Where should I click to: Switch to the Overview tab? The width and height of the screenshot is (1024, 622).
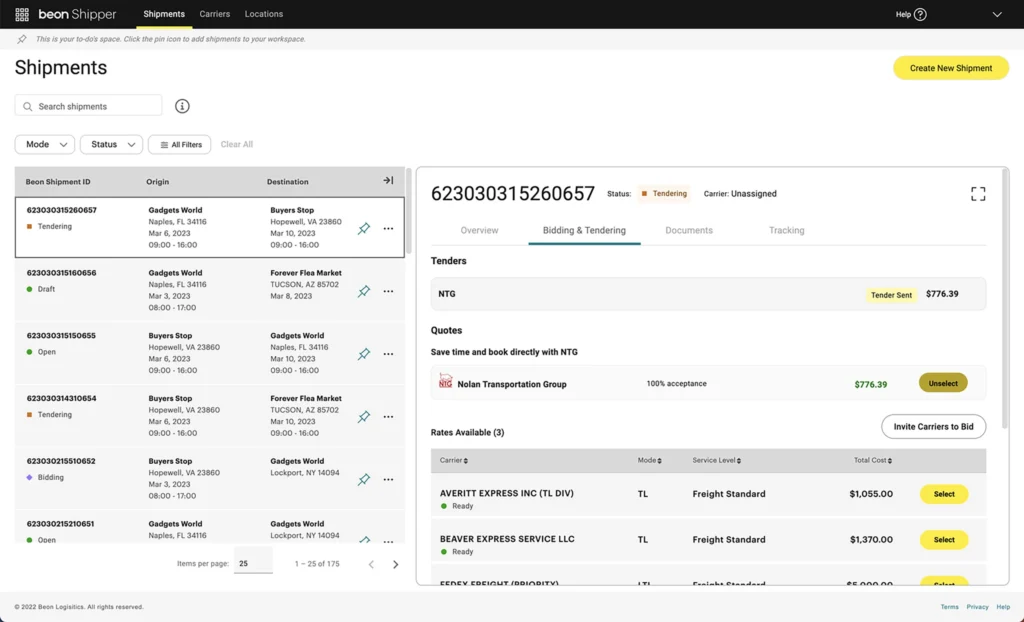tap(479, 231)
